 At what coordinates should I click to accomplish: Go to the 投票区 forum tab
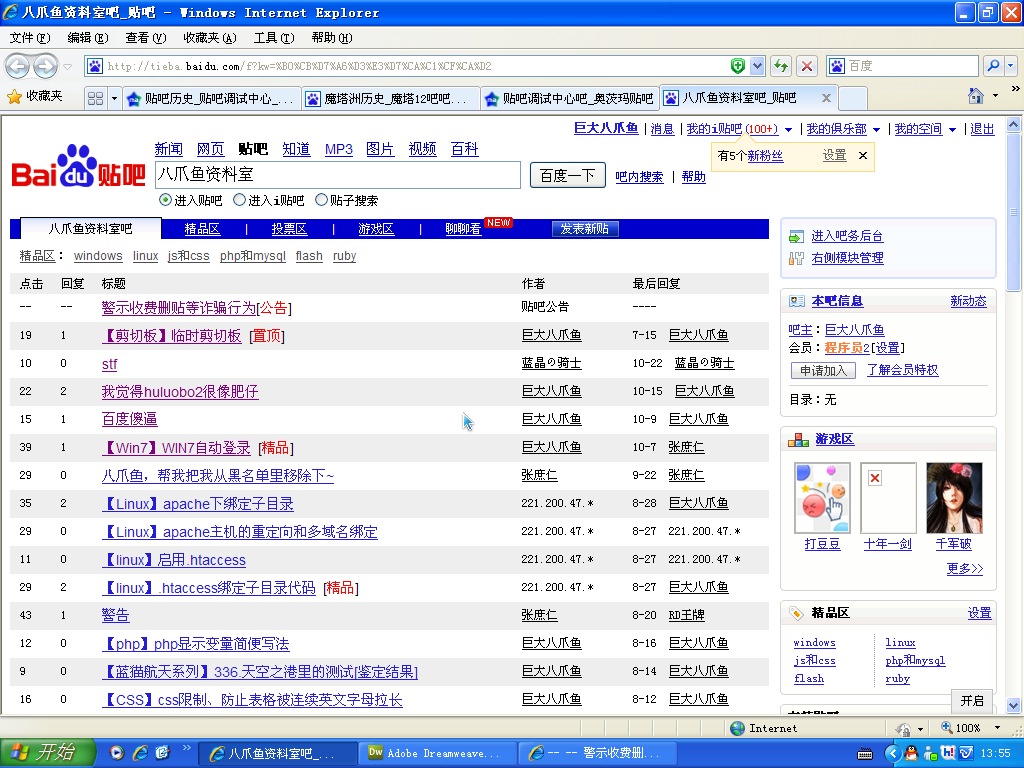click(x=289, y=229)
